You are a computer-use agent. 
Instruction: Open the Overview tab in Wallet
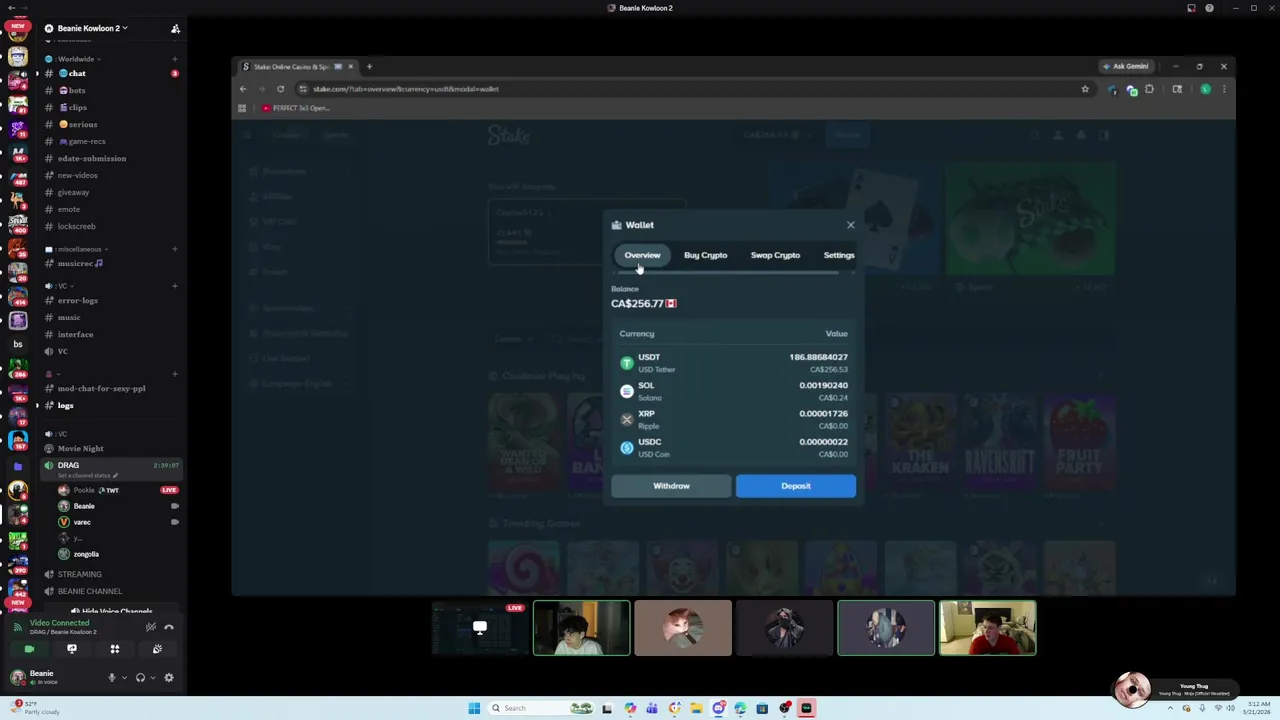[642, 255]
